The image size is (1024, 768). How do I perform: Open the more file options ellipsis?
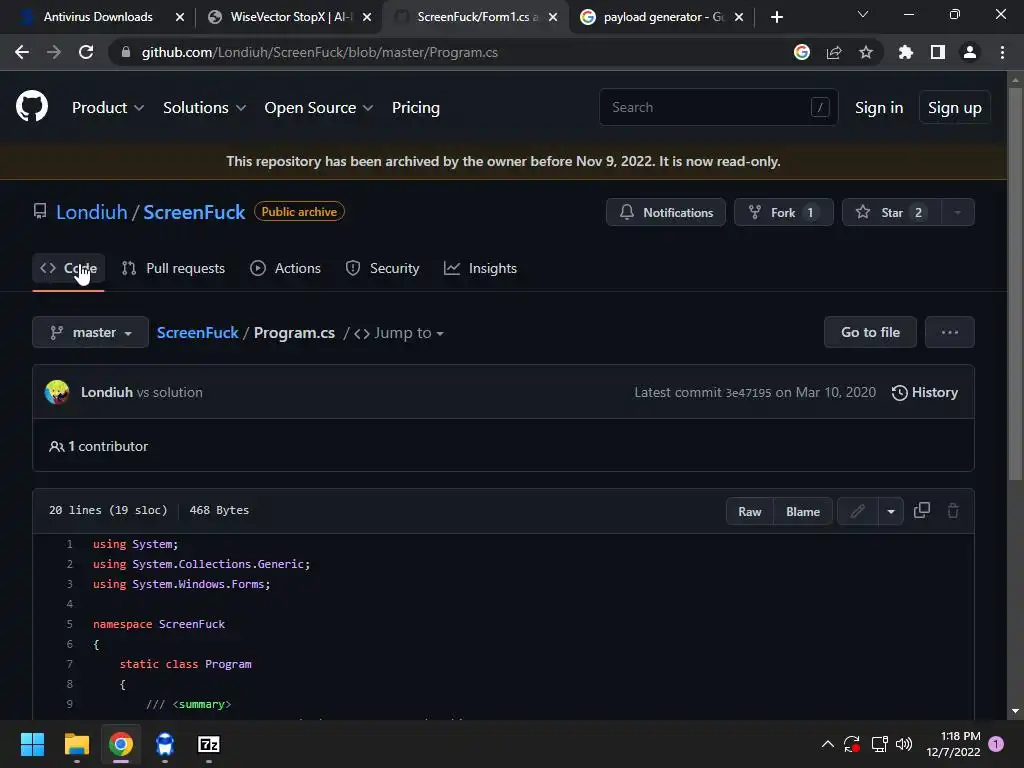pyautogui.click(x=950, y=332)
